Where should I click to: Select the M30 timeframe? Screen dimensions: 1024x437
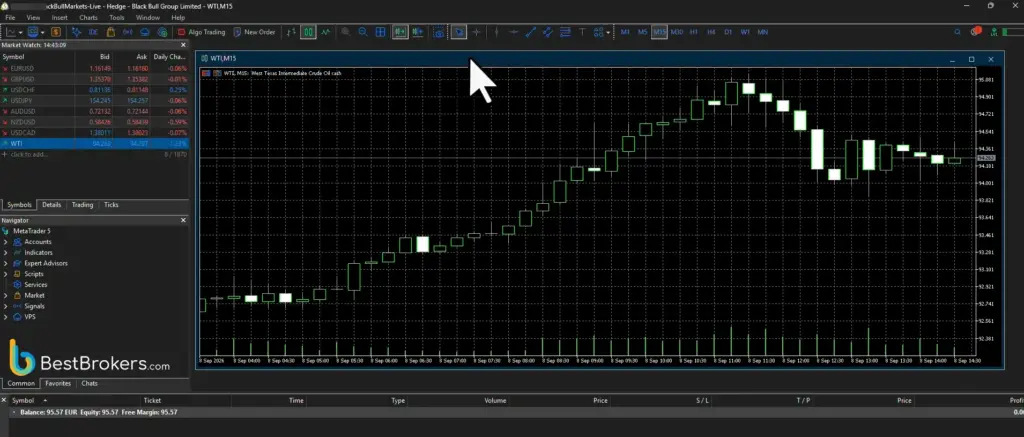tap(677, 32)
